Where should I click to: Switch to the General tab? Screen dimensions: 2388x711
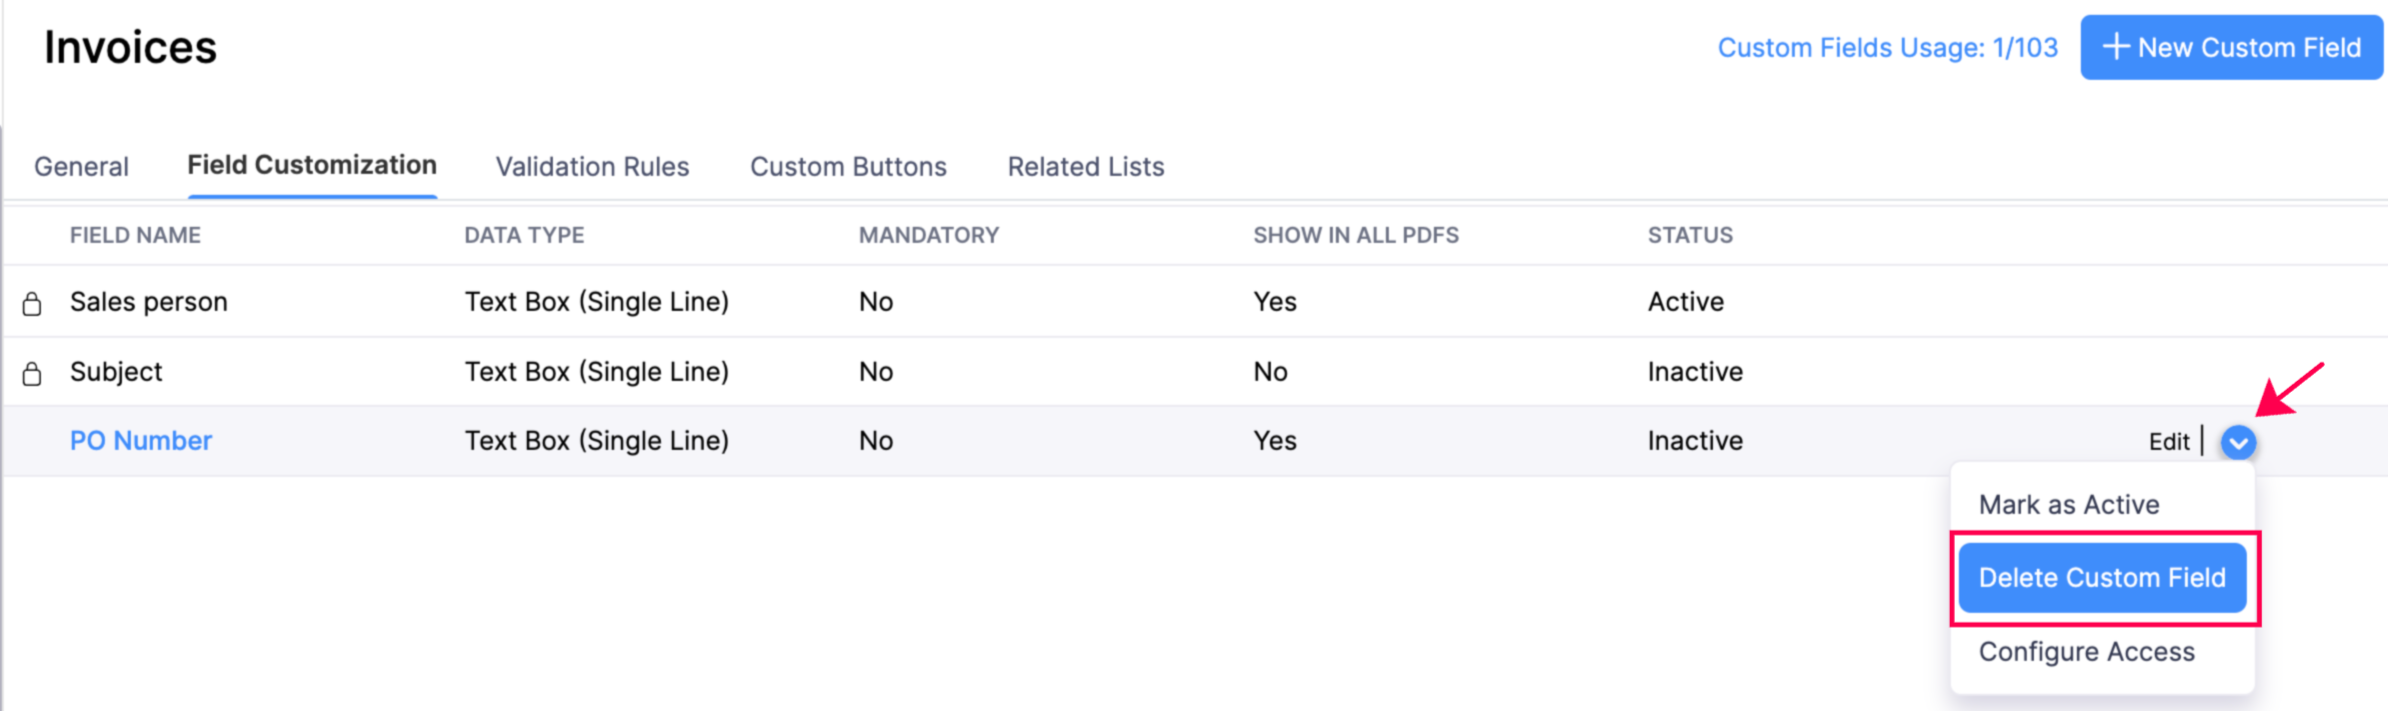[x=80, y=166]
